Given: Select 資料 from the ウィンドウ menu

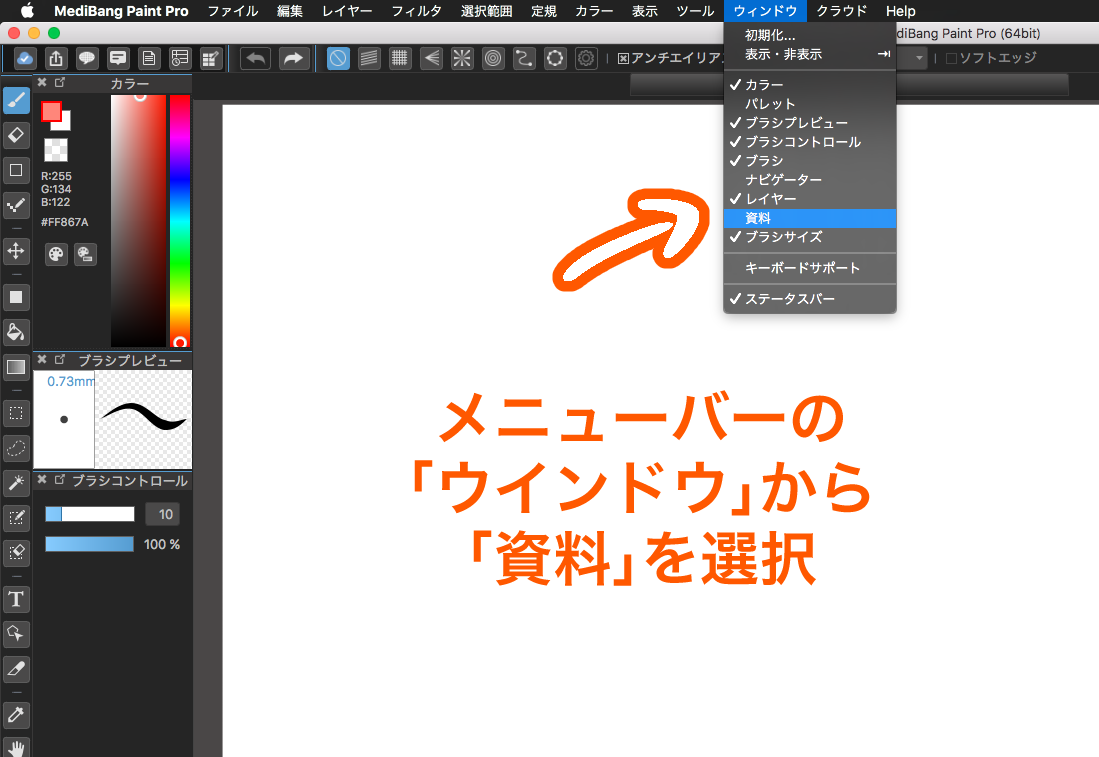Looking at the screenshot, I should 810,218.
